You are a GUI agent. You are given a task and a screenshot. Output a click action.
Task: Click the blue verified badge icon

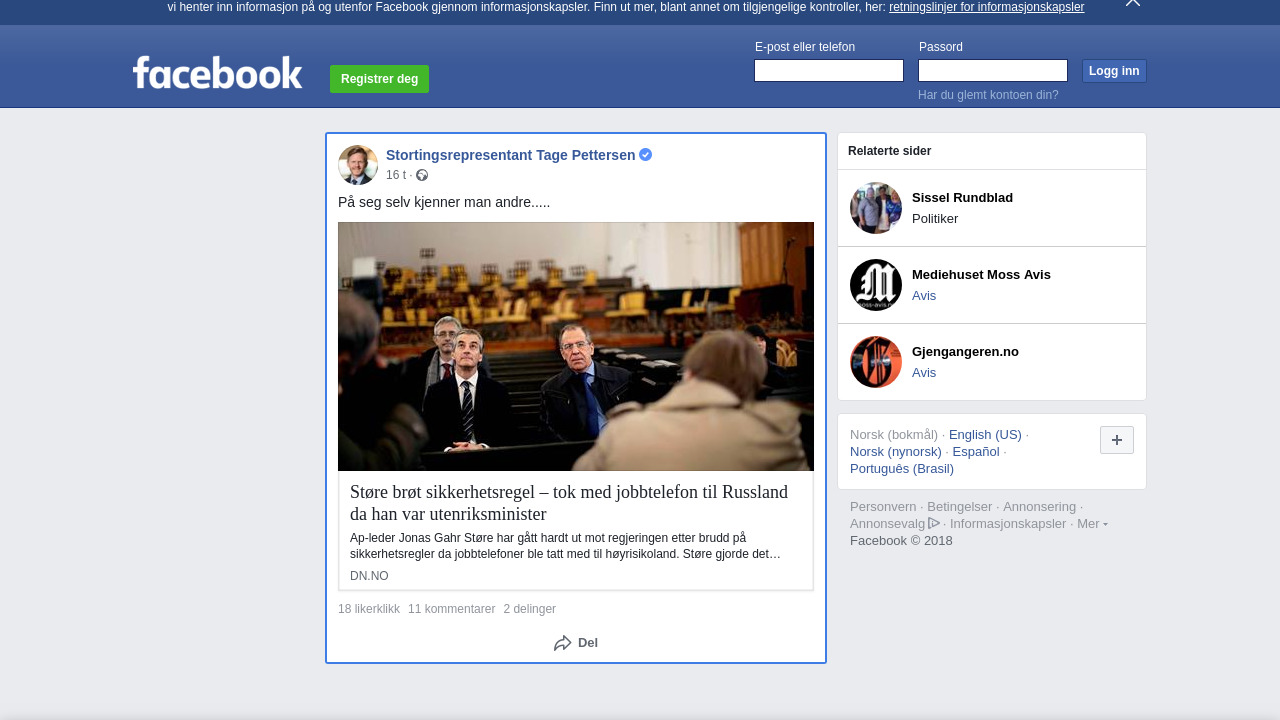click(646, 155)
